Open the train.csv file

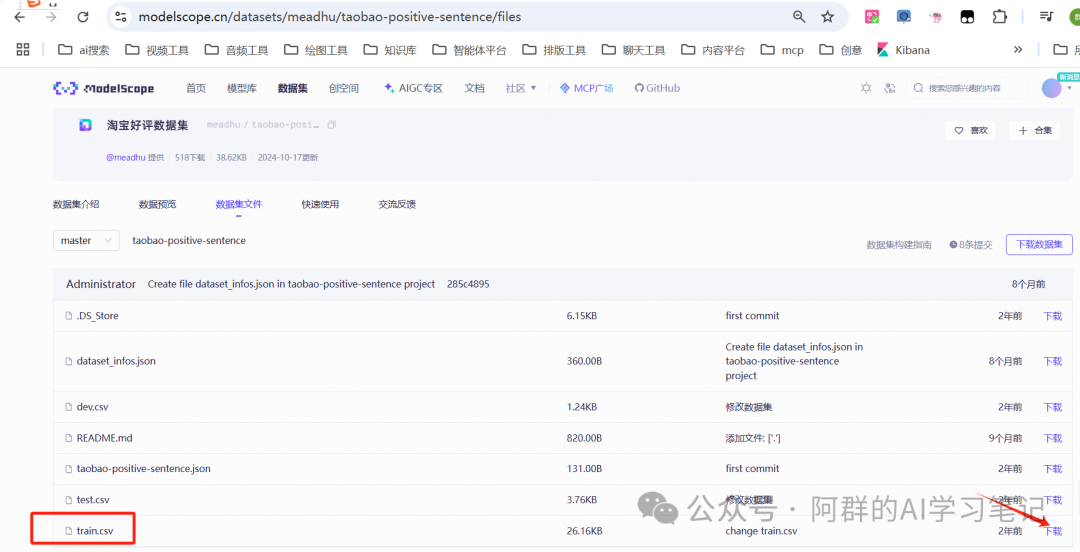[94, 531]
